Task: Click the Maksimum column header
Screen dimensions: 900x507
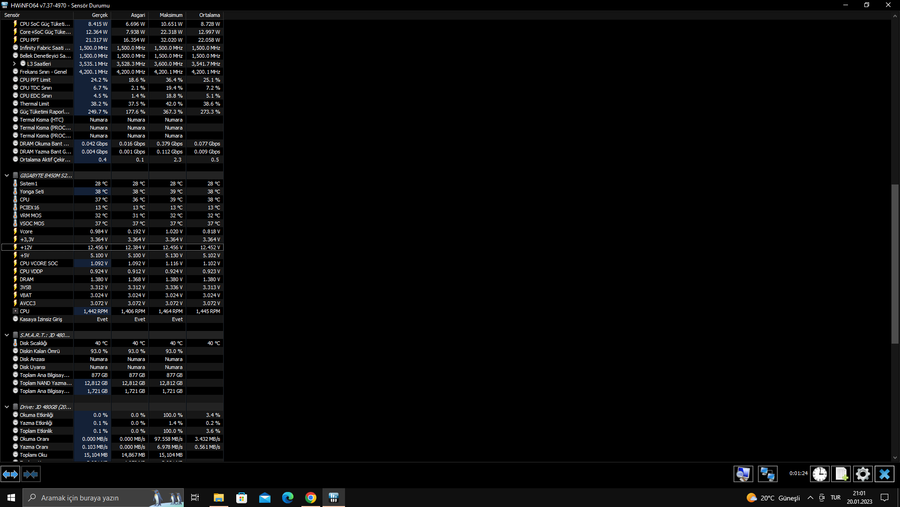Action: pos(167,15)
